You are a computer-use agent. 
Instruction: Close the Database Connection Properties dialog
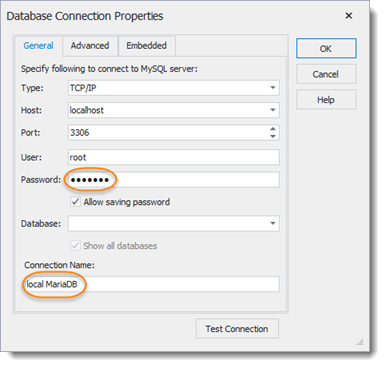(x=349, y=16)
